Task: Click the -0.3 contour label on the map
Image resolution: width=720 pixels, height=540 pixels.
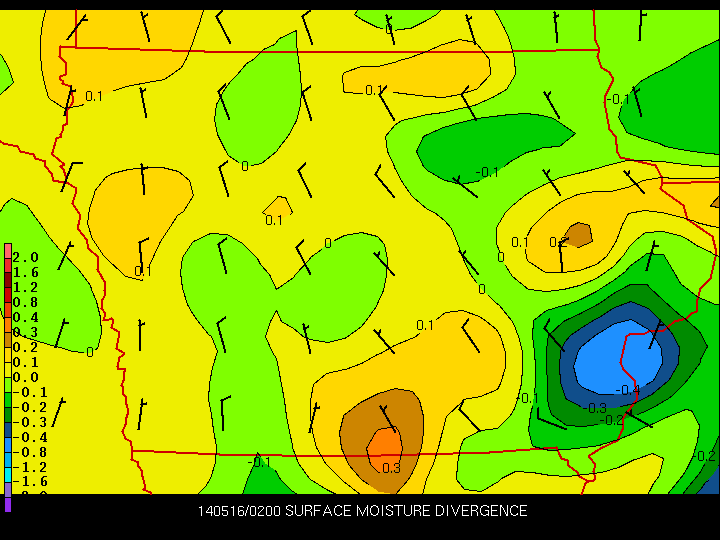Action: (595, 408)
